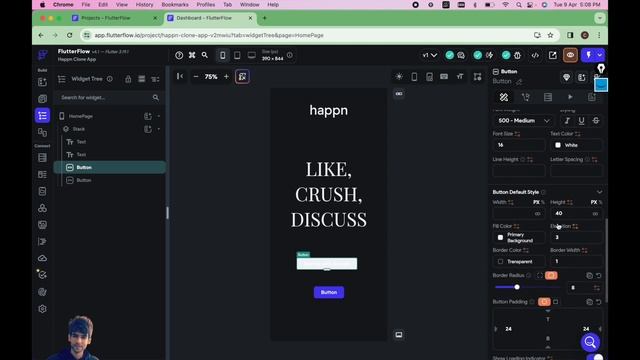The height and width of the screenshot is (360, 640).
Task: Toggle underline text styling
Action: pyautogui.click(x=581, y=120)
